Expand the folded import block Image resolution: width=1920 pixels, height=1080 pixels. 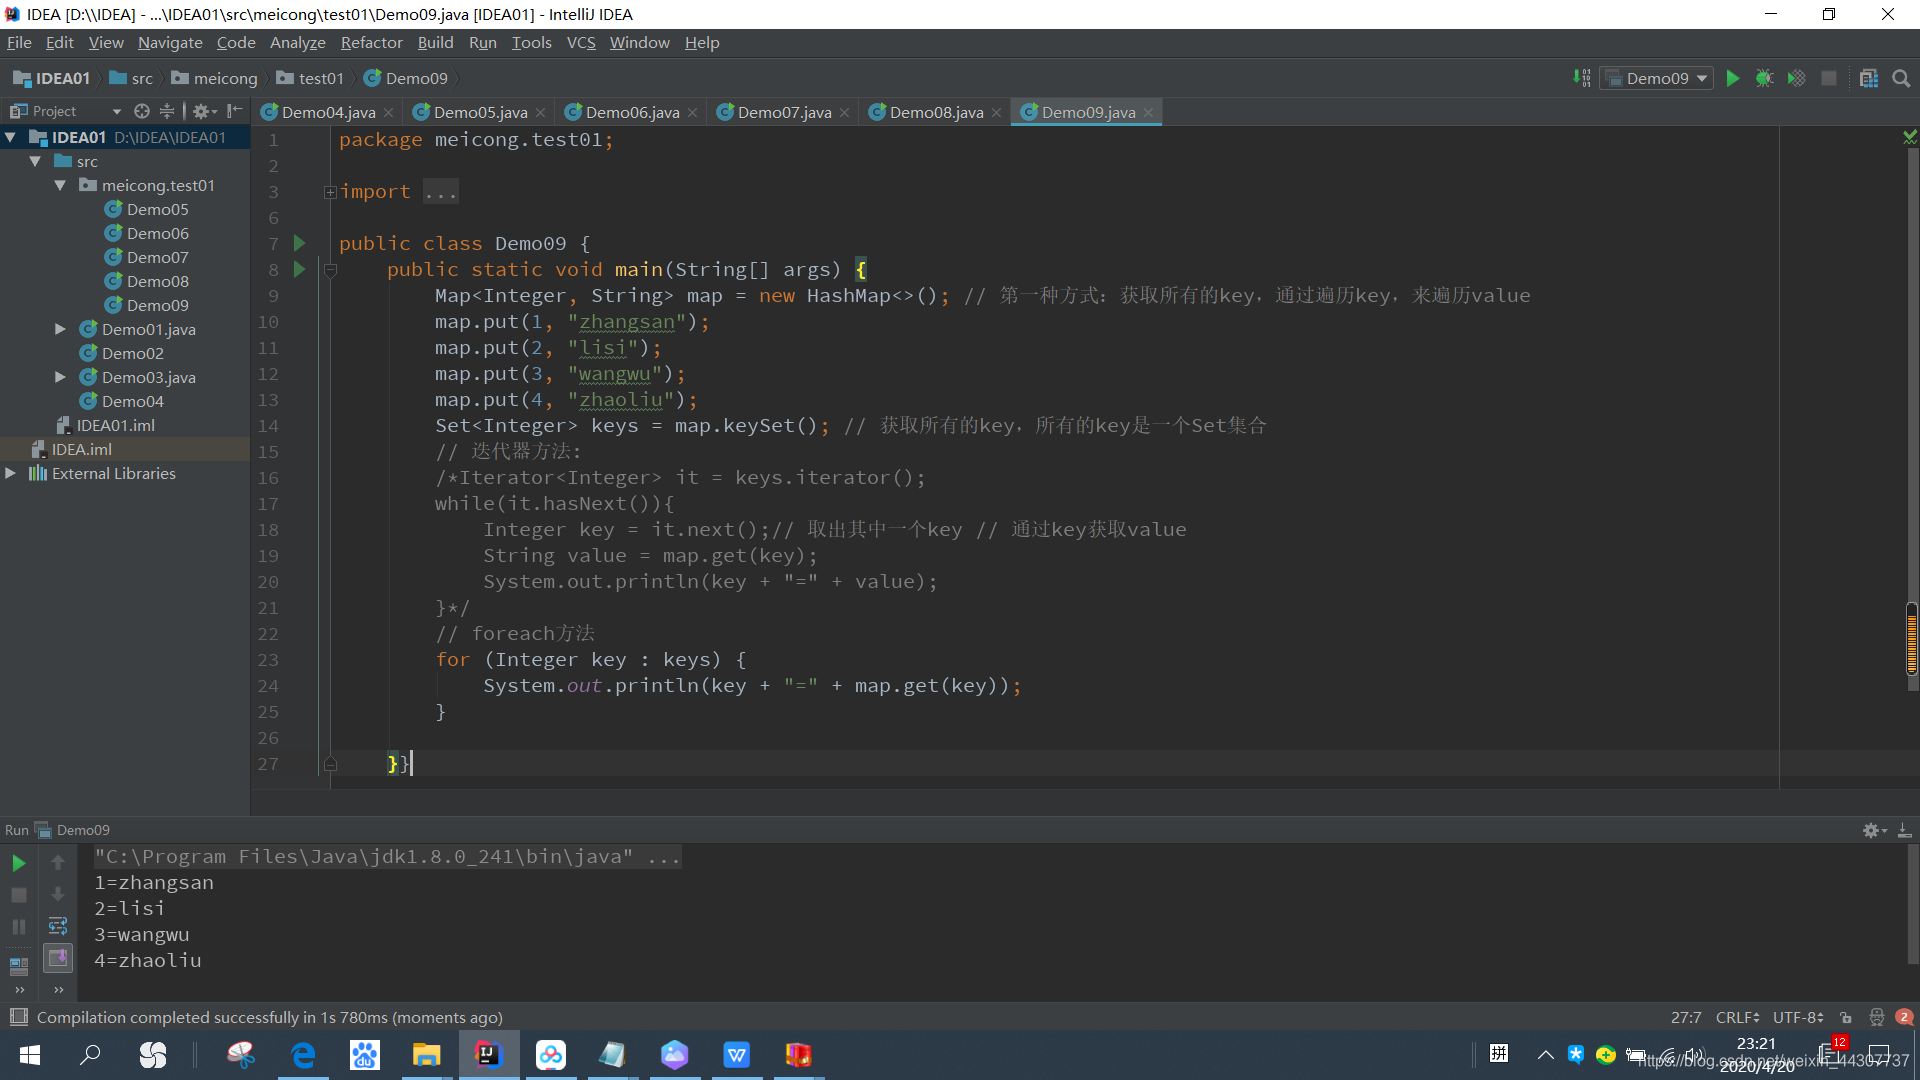tap(330, 192)
